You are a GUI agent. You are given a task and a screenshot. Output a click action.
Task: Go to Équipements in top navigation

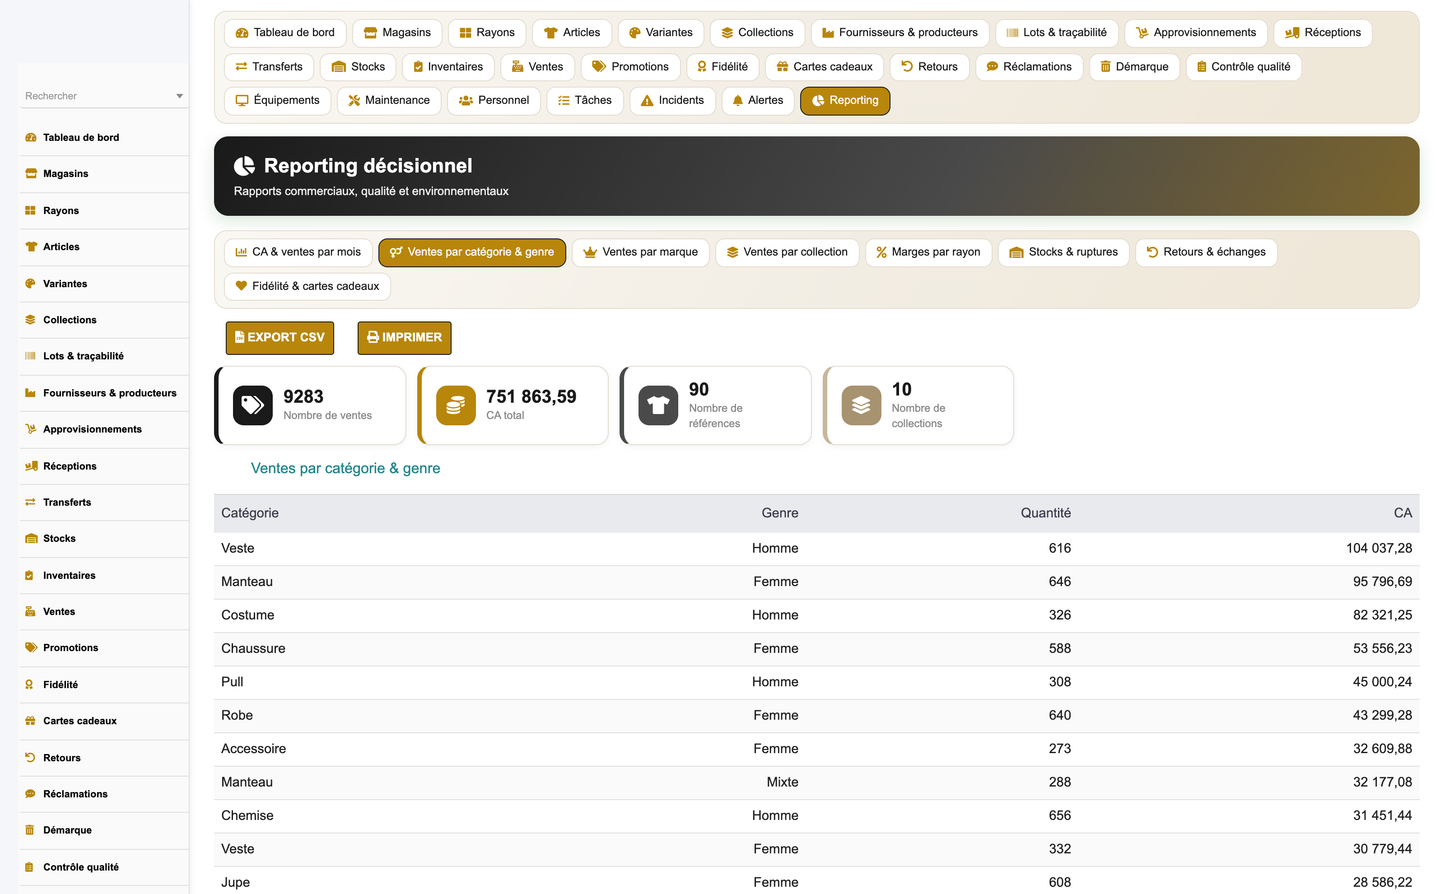278,101
